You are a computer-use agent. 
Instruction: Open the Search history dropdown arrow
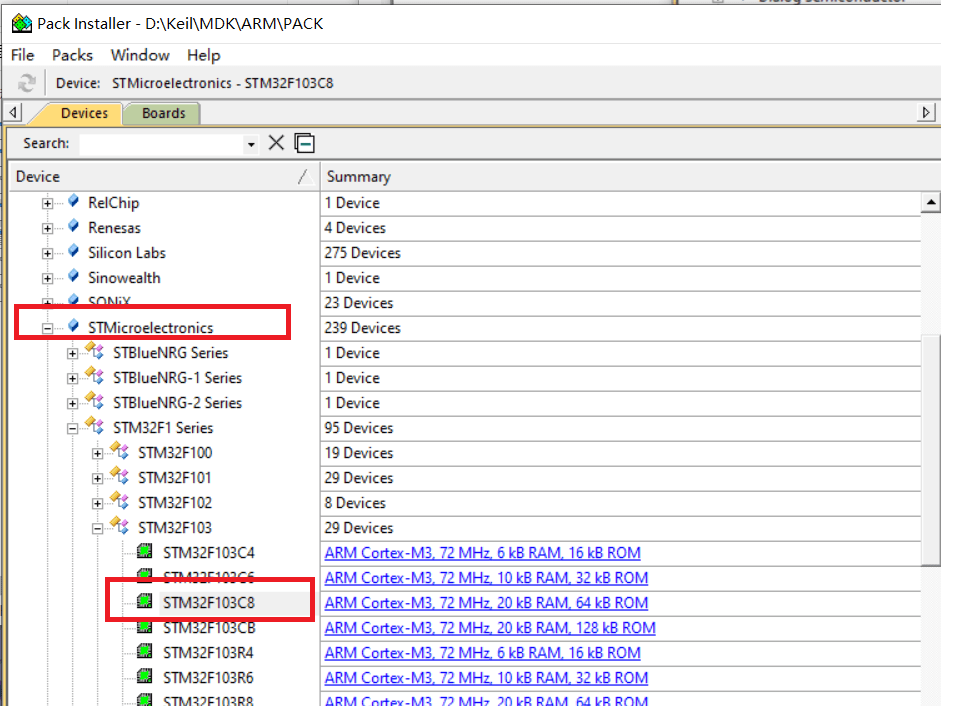click(x=251, y=144)
